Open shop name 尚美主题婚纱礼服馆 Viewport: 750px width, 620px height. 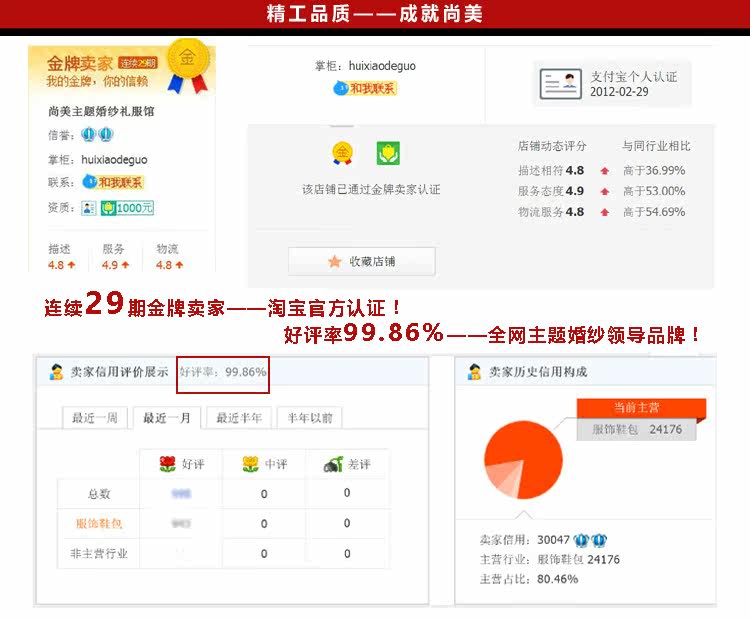coord(101,111)
